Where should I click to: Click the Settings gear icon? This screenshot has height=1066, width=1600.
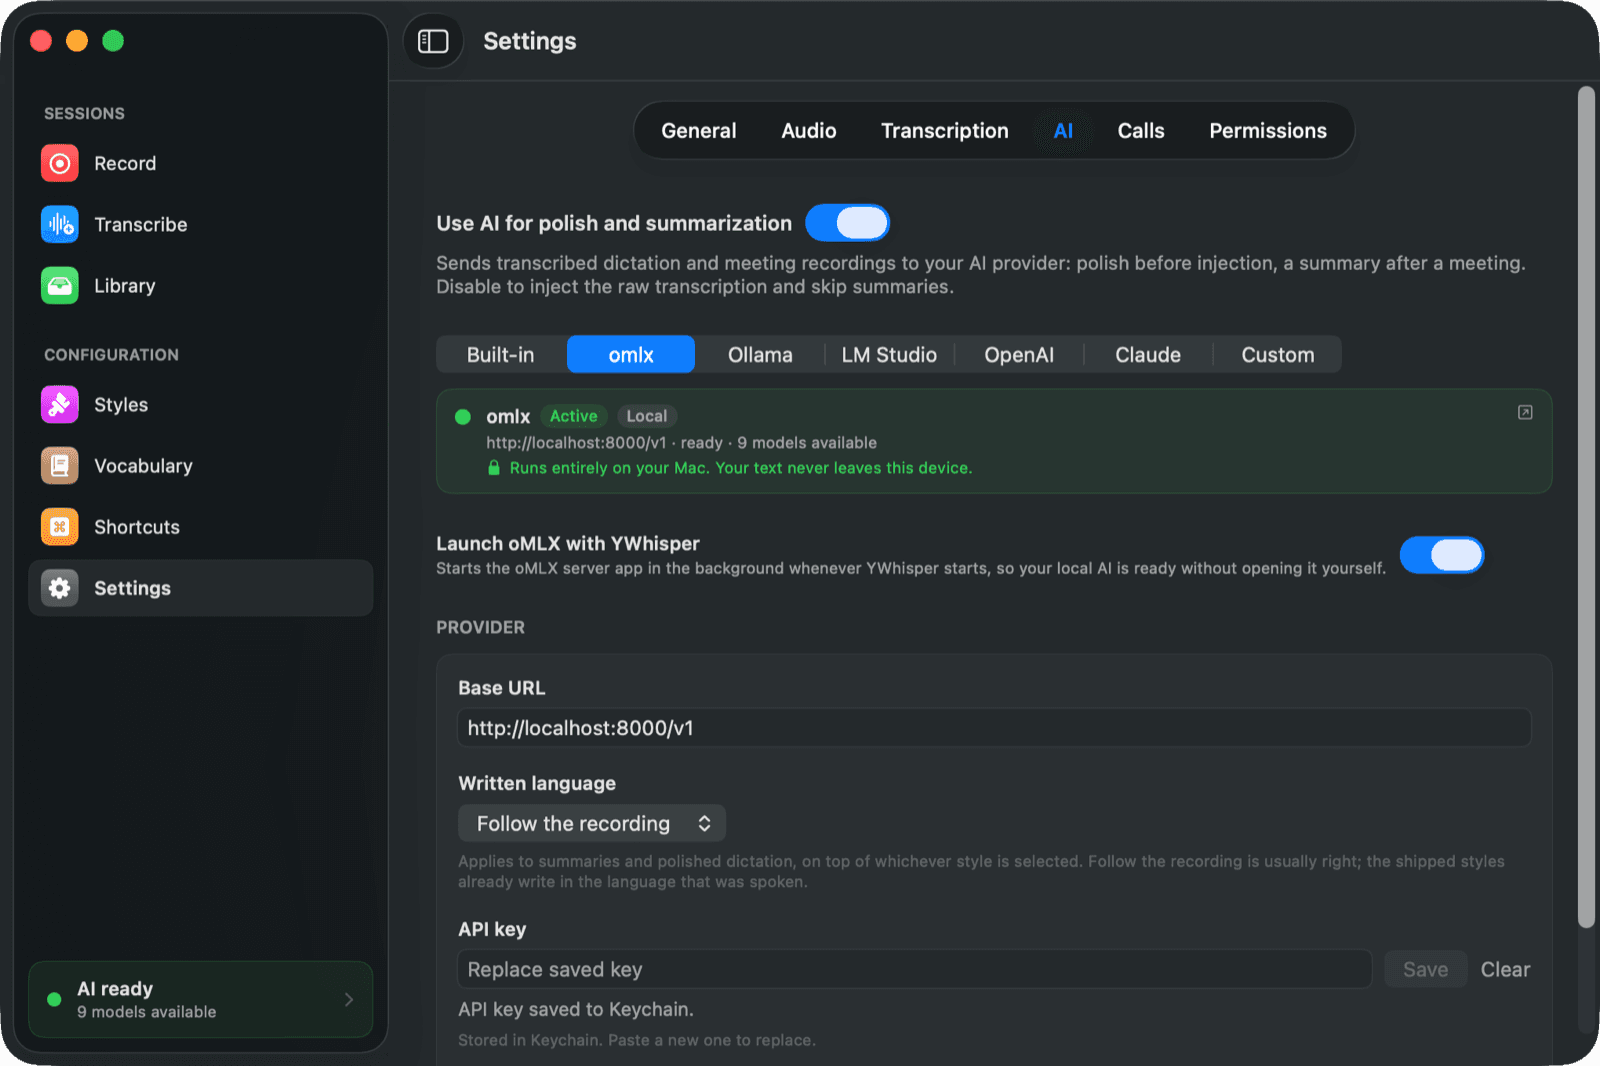60,587
